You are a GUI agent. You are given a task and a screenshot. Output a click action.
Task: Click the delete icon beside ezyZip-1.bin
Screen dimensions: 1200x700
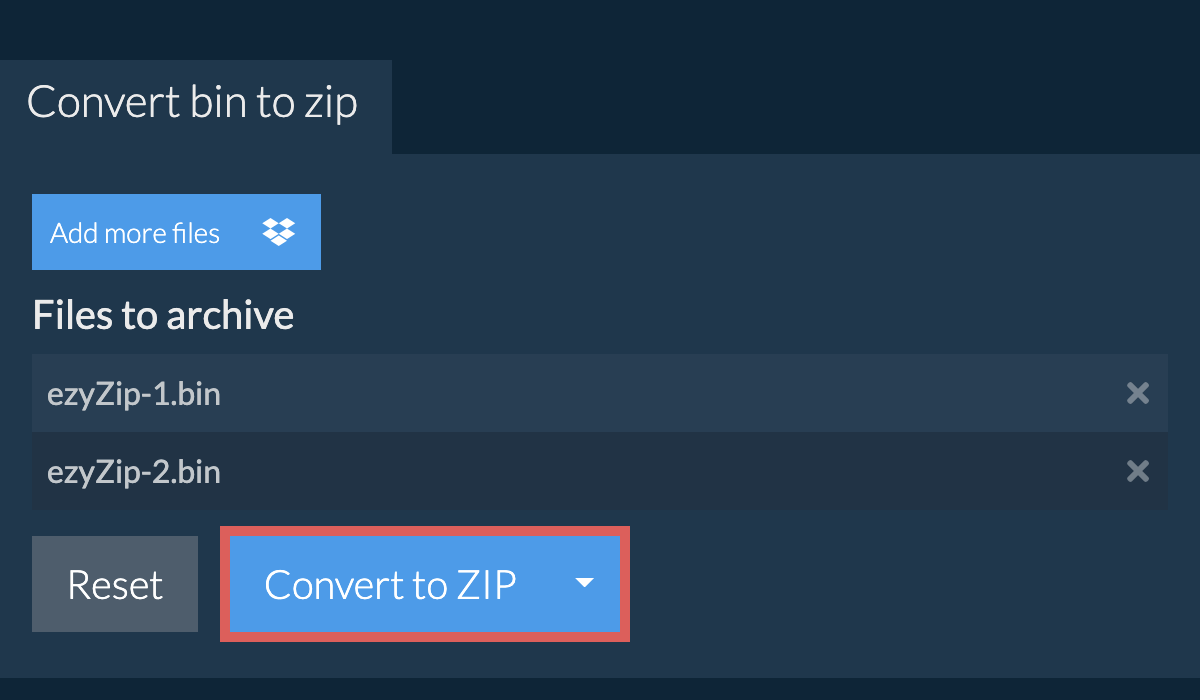pos(1138,393)
